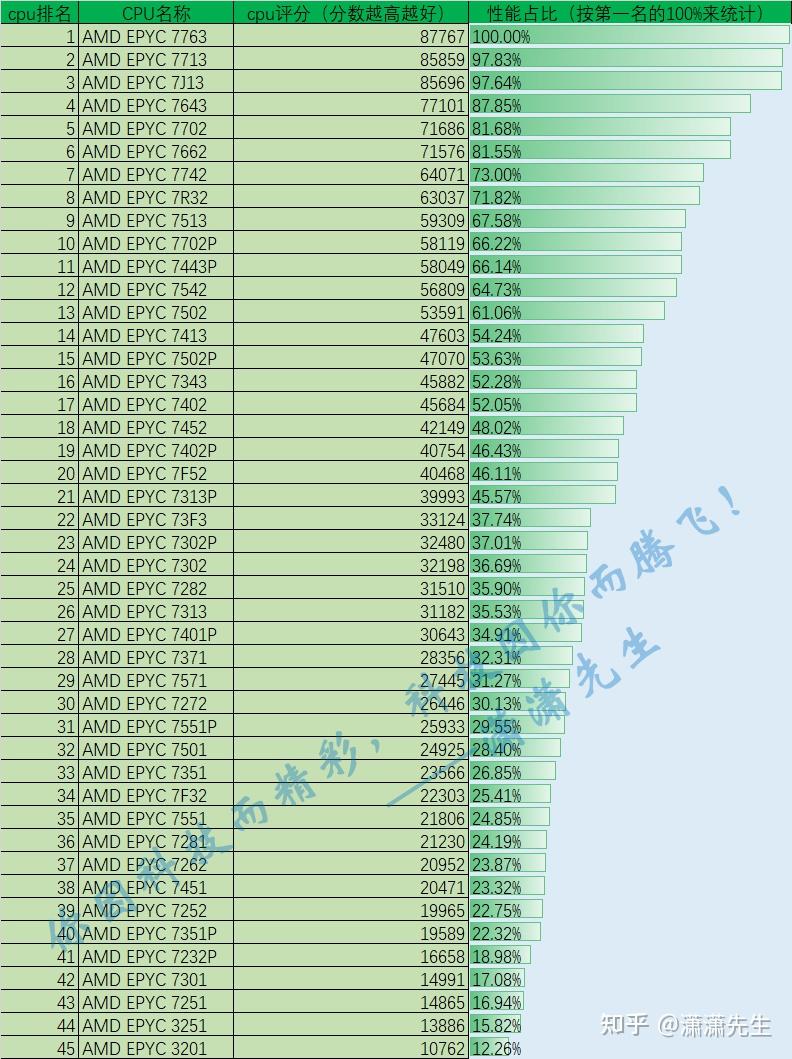Image resolution: width=792 pixels, height=1059 pixels.
Task: Click the 'AMD EPYC 7702' cell (rank 5)
Action: (x=156, y=128)
